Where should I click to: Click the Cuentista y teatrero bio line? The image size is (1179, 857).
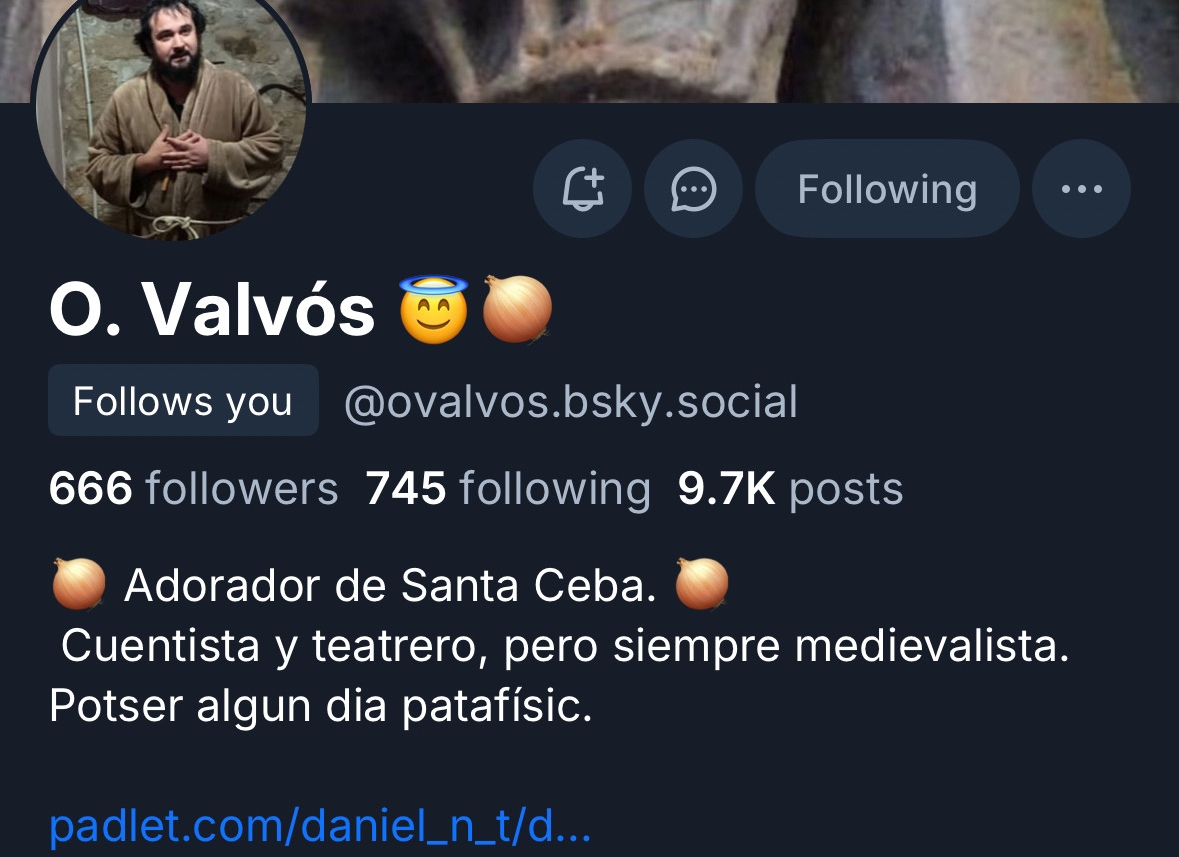[x=565, y=646]
